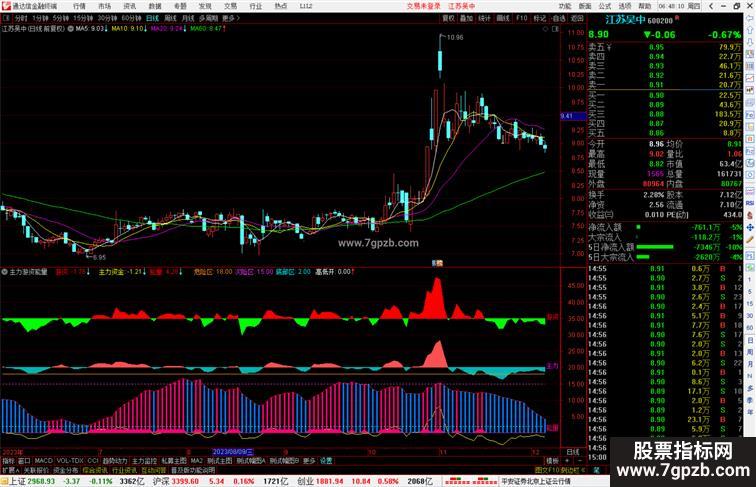Expand the 更多 periods chevron

231,18
